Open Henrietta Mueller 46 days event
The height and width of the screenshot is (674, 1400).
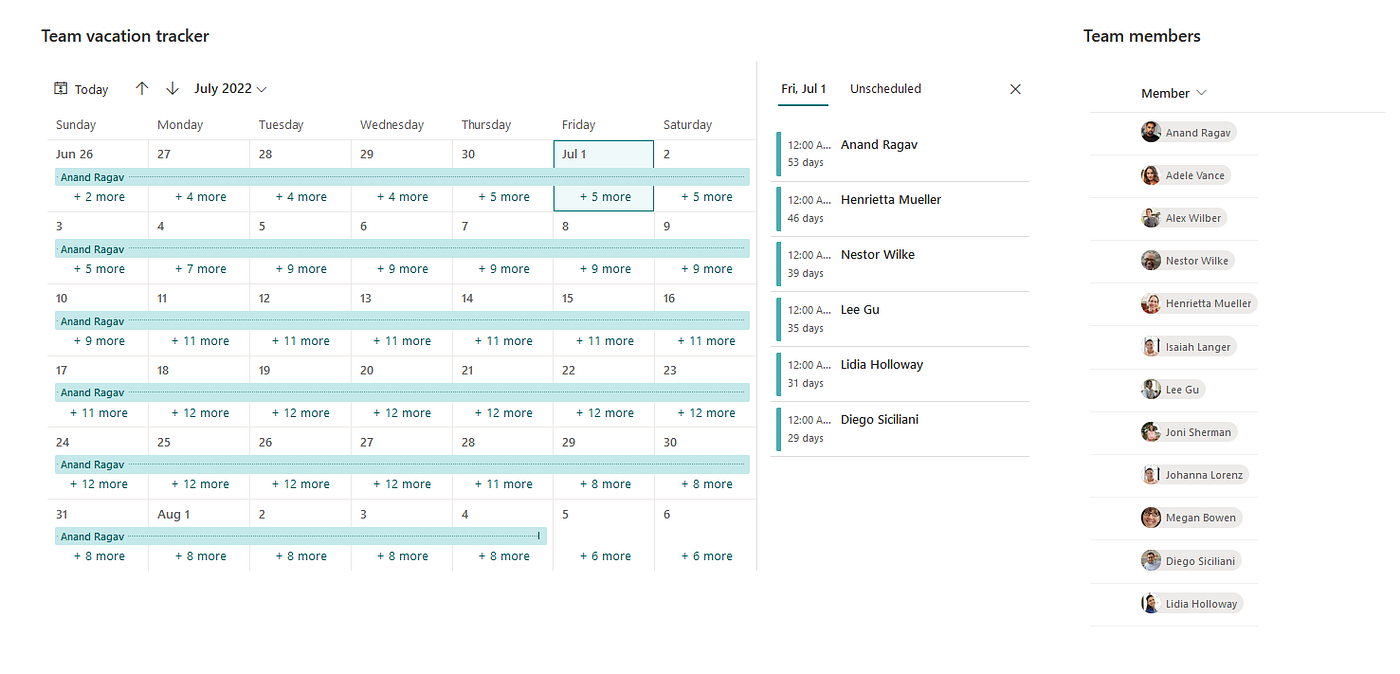pyautogui.click(x=903, y=209)
